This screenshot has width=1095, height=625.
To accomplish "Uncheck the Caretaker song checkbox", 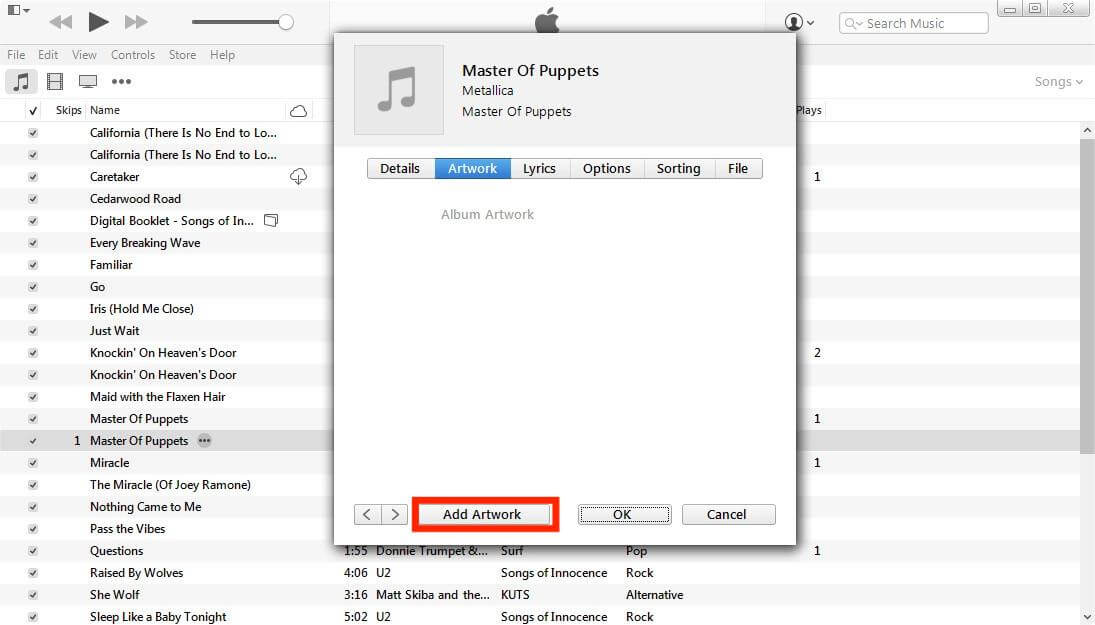I will (33, 177).
